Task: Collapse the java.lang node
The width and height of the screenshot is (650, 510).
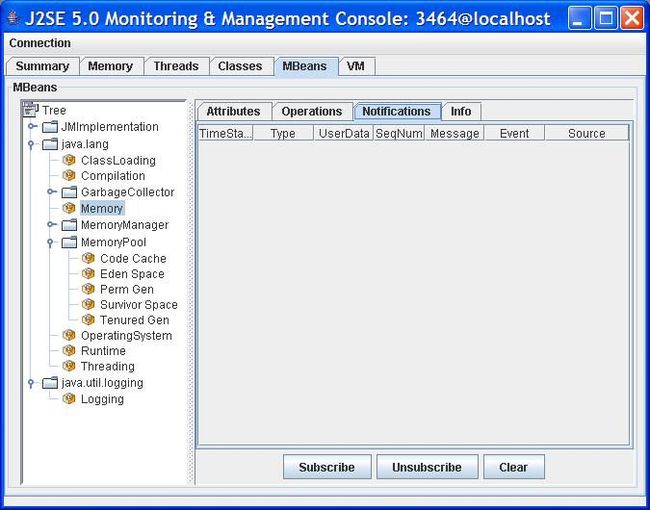Action: 31,144
